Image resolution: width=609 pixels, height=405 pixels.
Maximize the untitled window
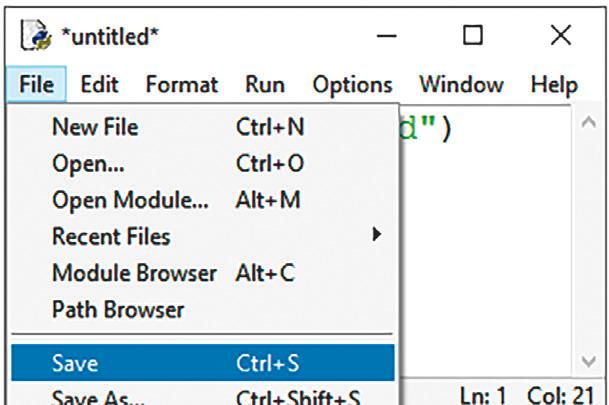473,39
